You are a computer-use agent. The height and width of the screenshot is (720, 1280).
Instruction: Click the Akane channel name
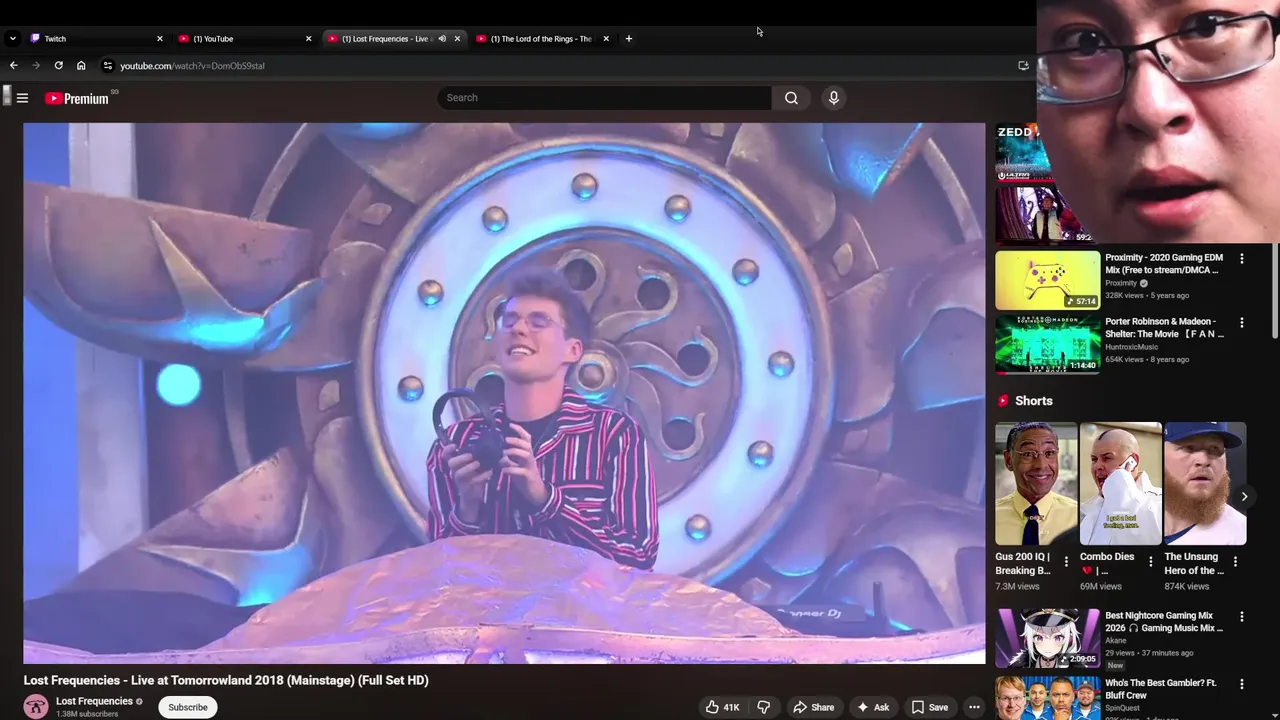(x=1116, y=641)
